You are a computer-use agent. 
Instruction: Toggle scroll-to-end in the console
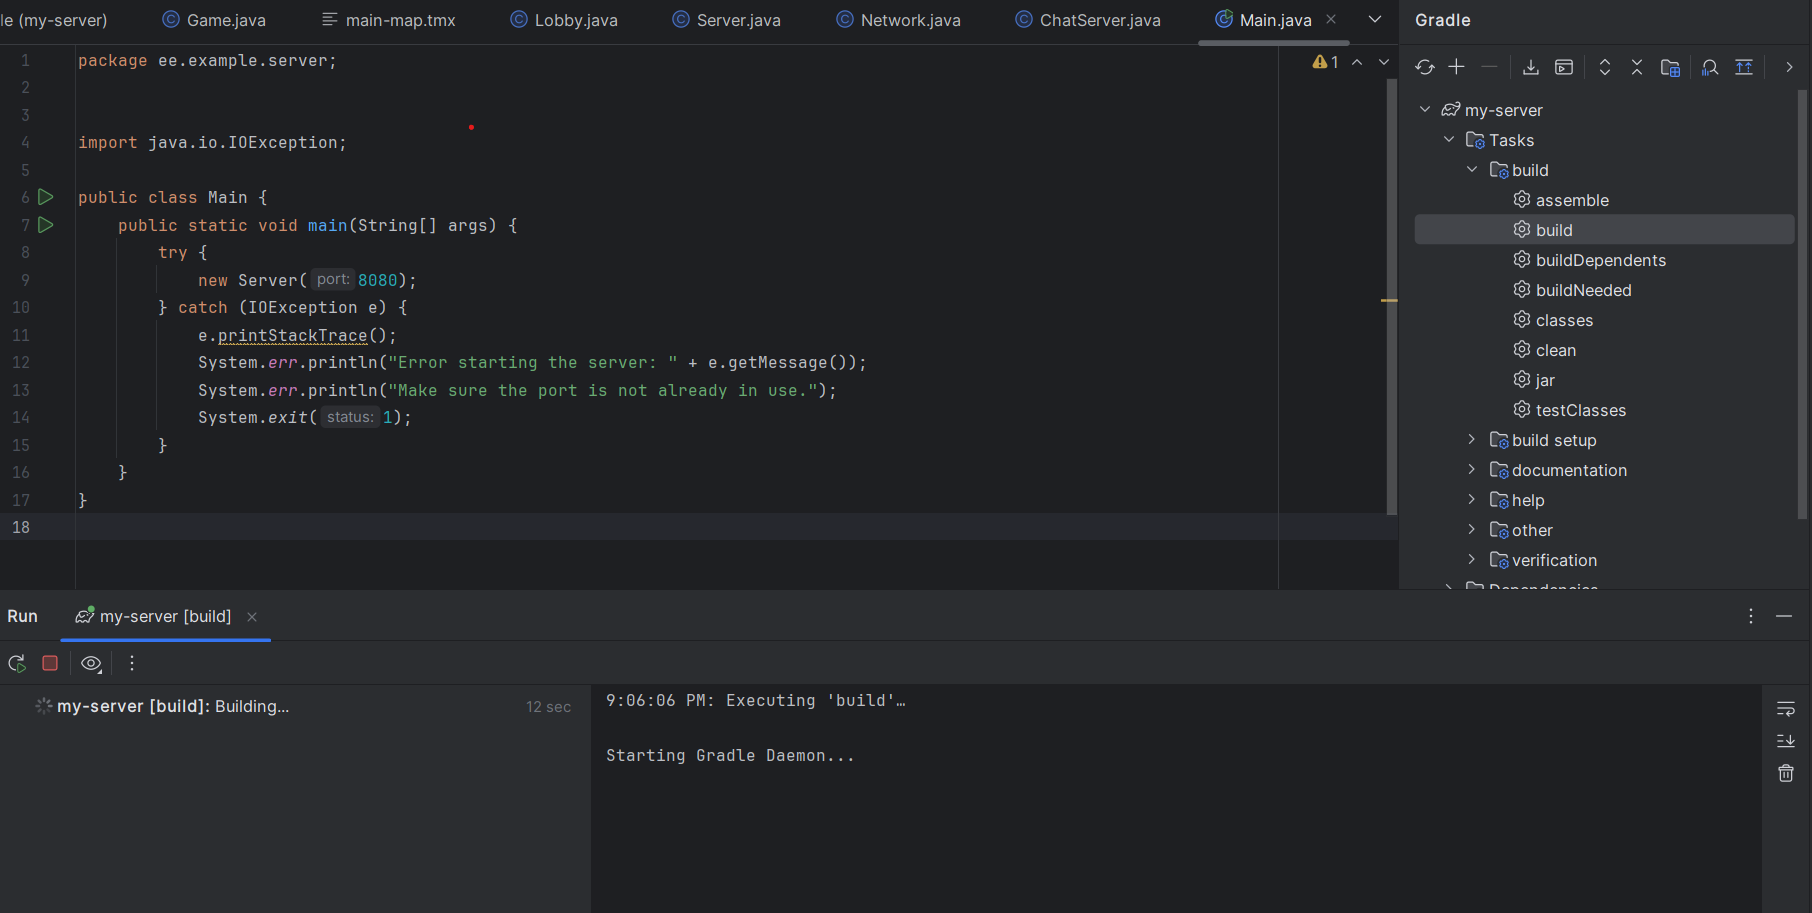[1786, 740]
